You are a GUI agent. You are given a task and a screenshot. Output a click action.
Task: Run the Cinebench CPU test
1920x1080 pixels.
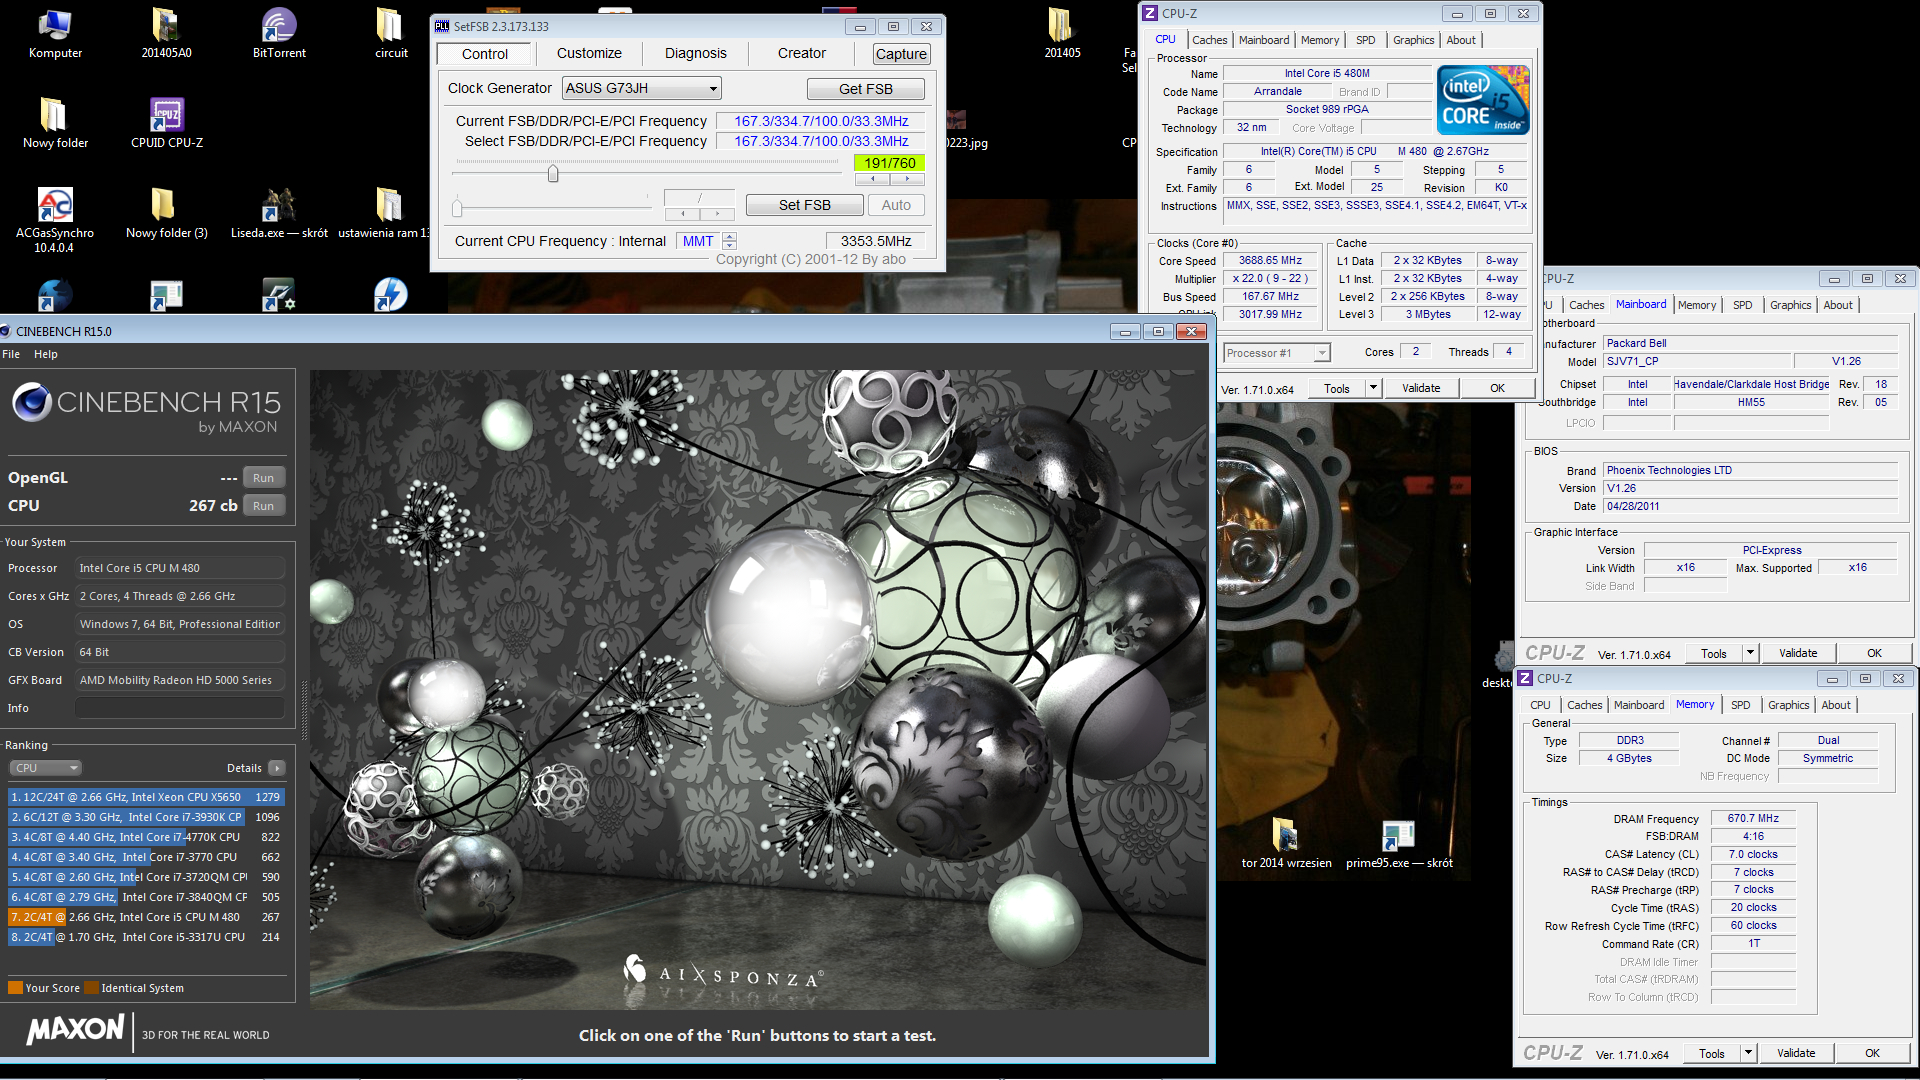click(x=263, y=506)
